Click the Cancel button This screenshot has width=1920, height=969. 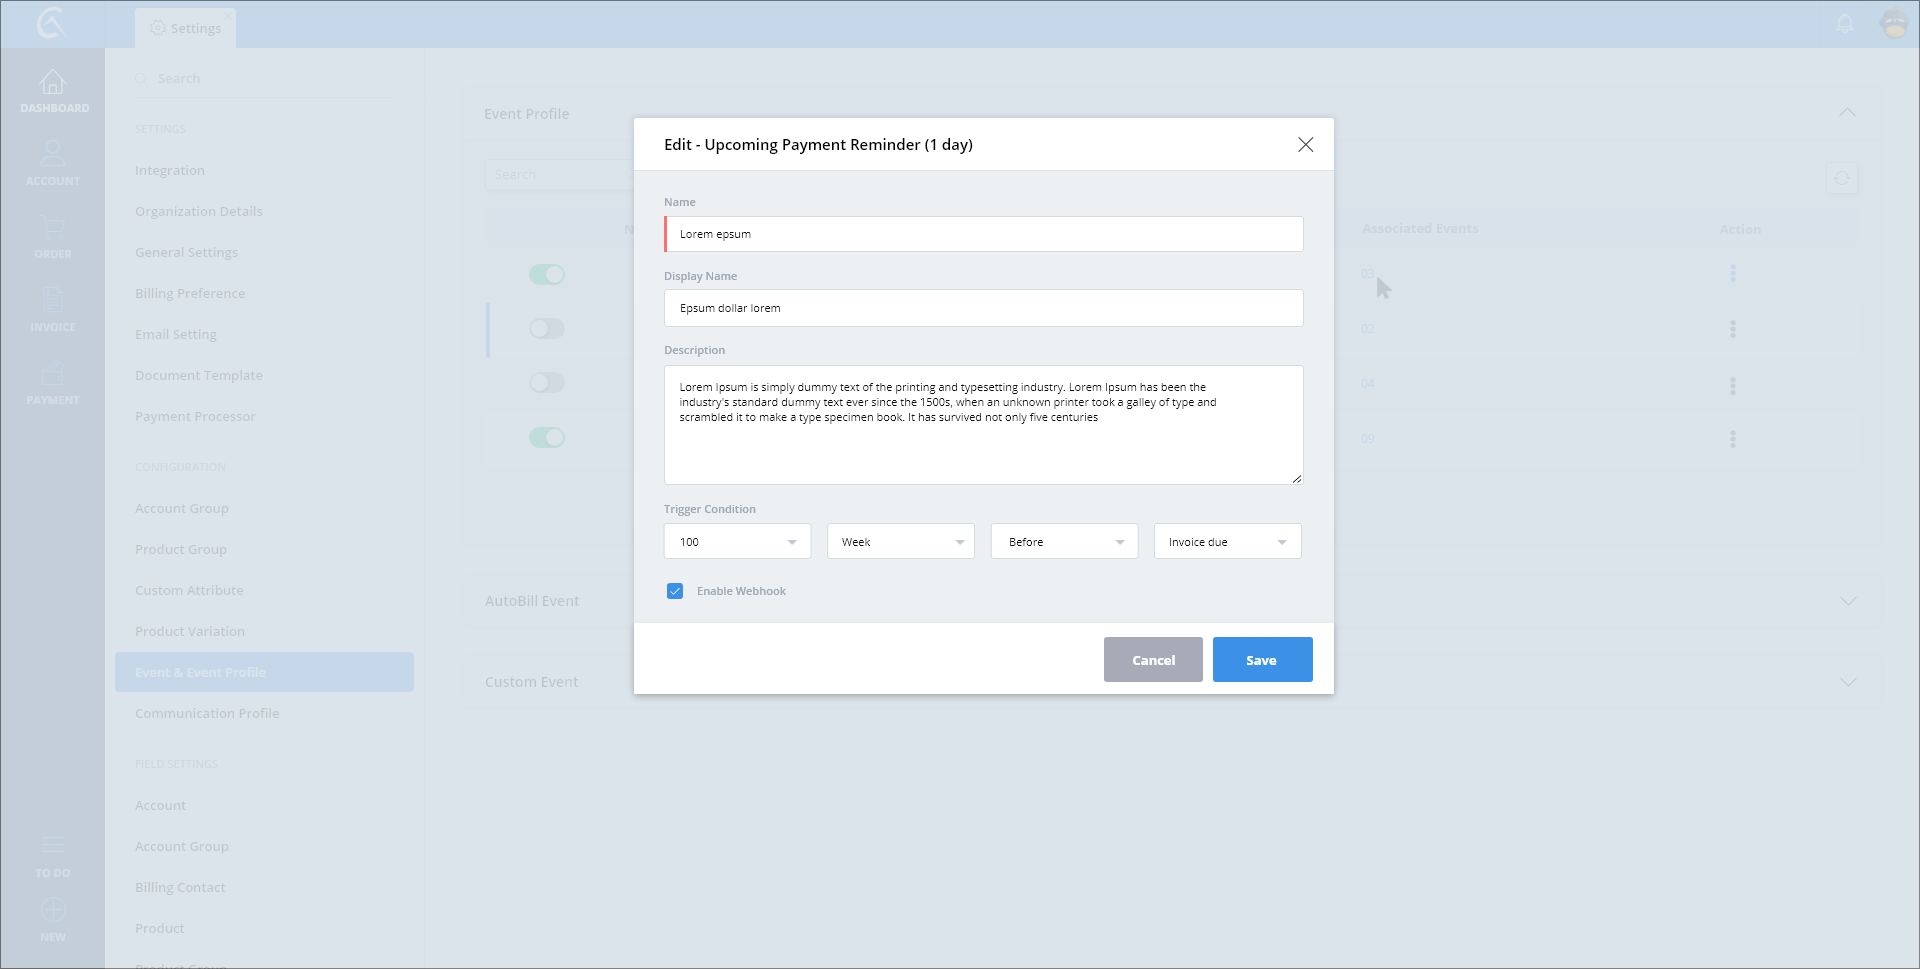1153,660
